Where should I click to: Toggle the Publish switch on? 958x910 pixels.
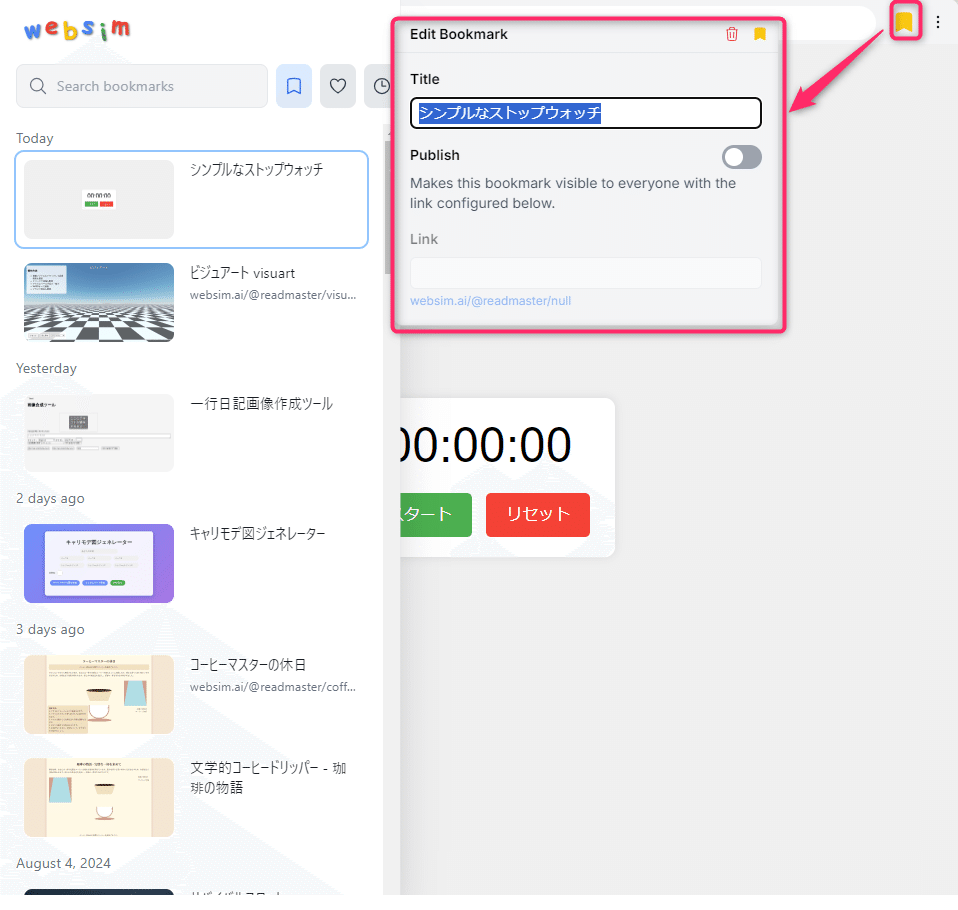click(742, 157)
